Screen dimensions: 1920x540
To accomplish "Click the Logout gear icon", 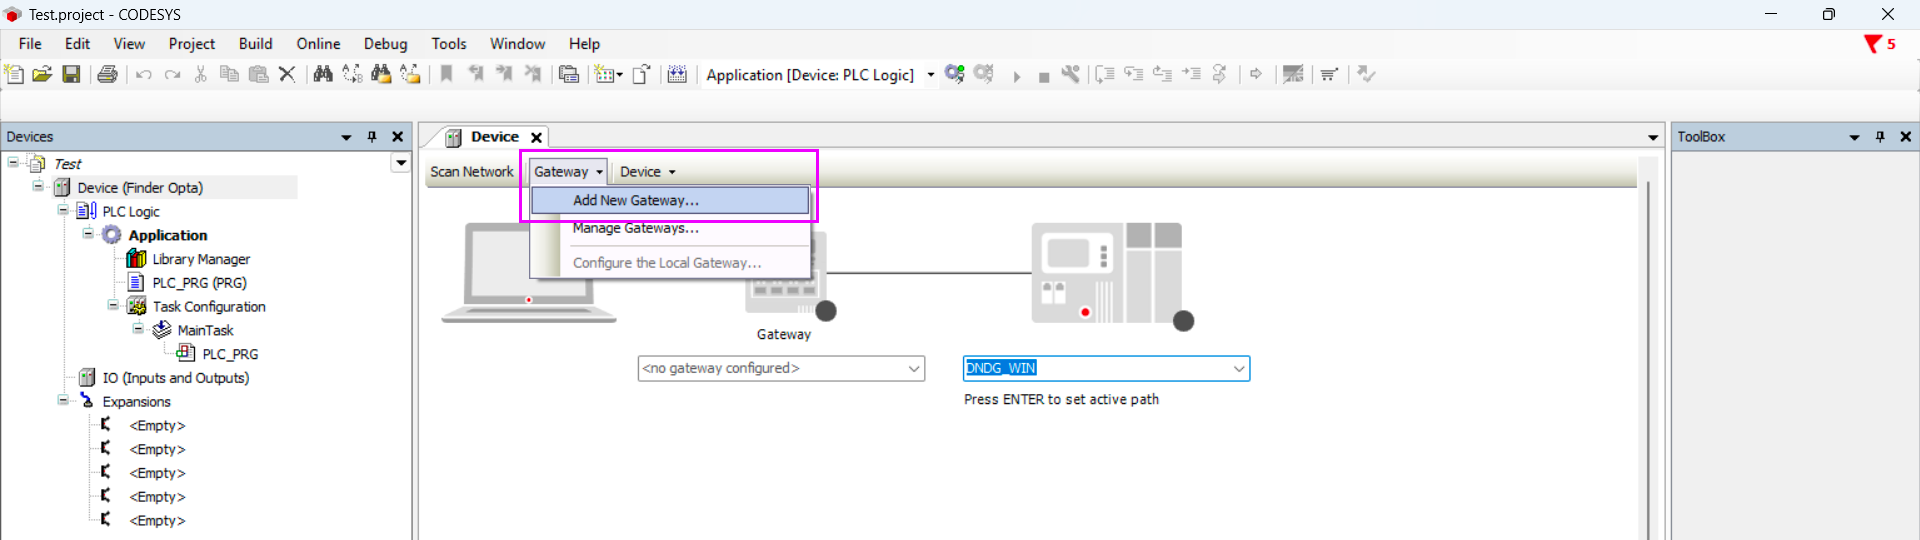I will (984, 74).
